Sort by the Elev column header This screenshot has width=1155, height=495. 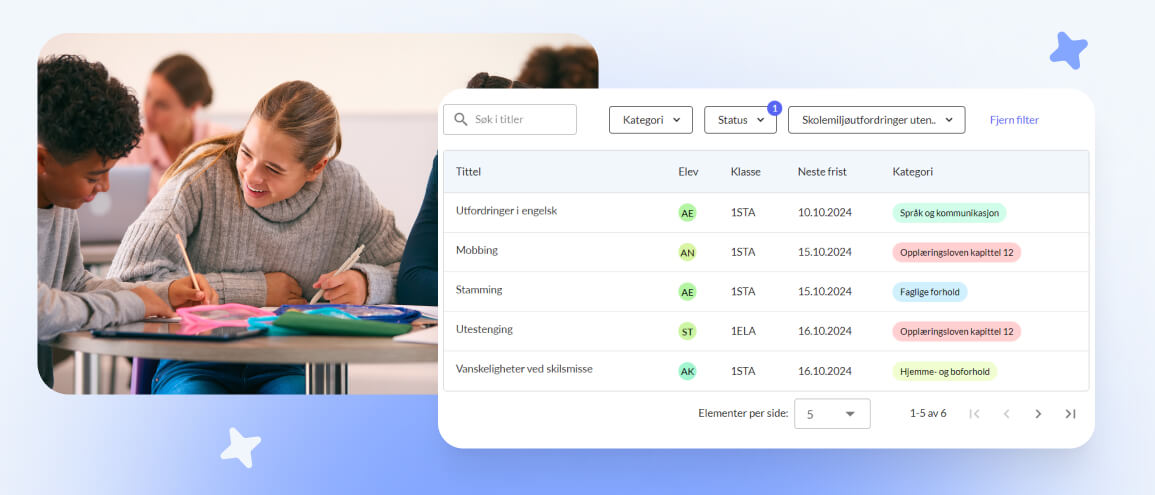coord(688,172)
